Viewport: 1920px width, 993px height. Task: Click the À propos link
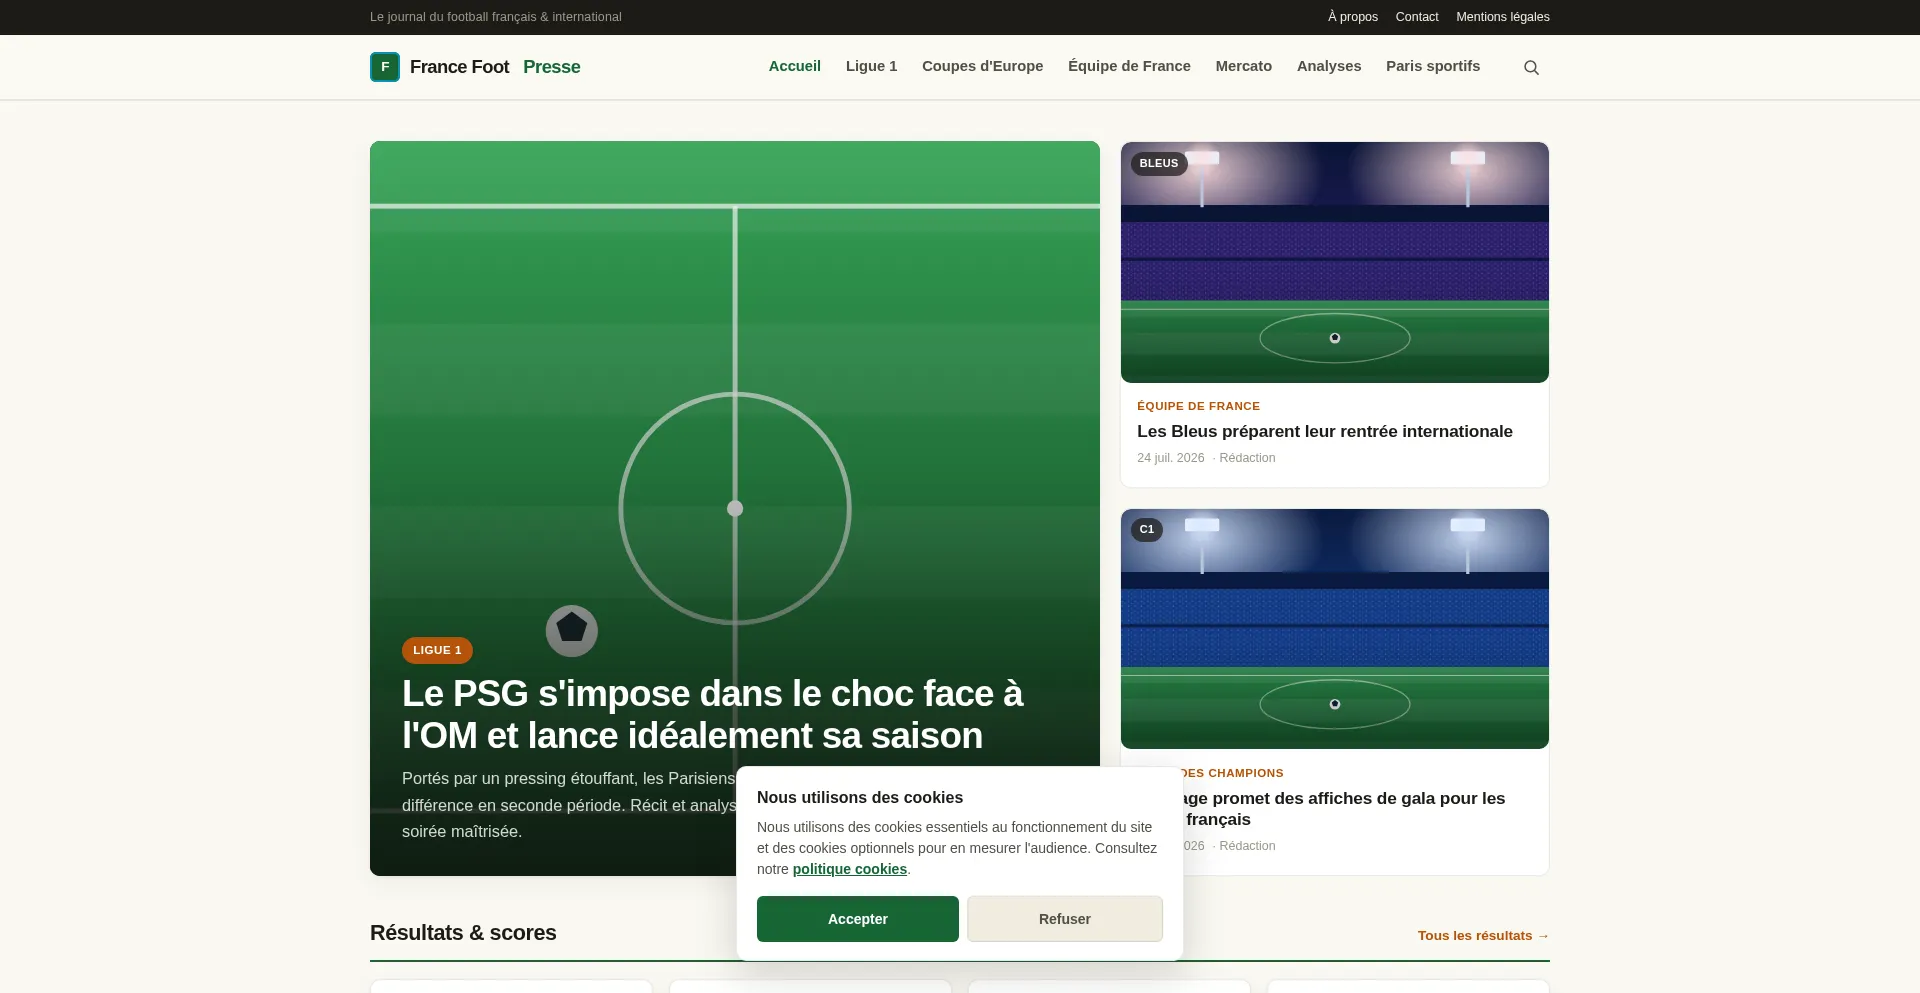[1353, 17]
